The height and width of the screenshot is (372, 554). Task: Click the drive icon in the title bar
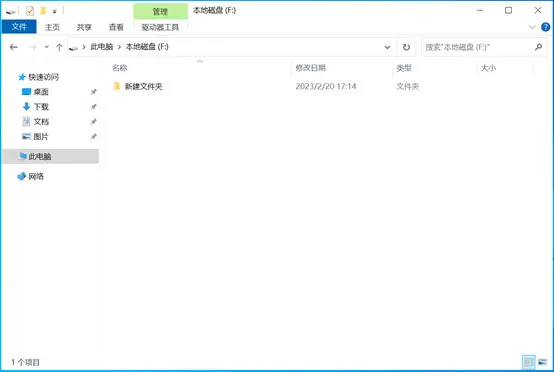(x=11, y=11)
